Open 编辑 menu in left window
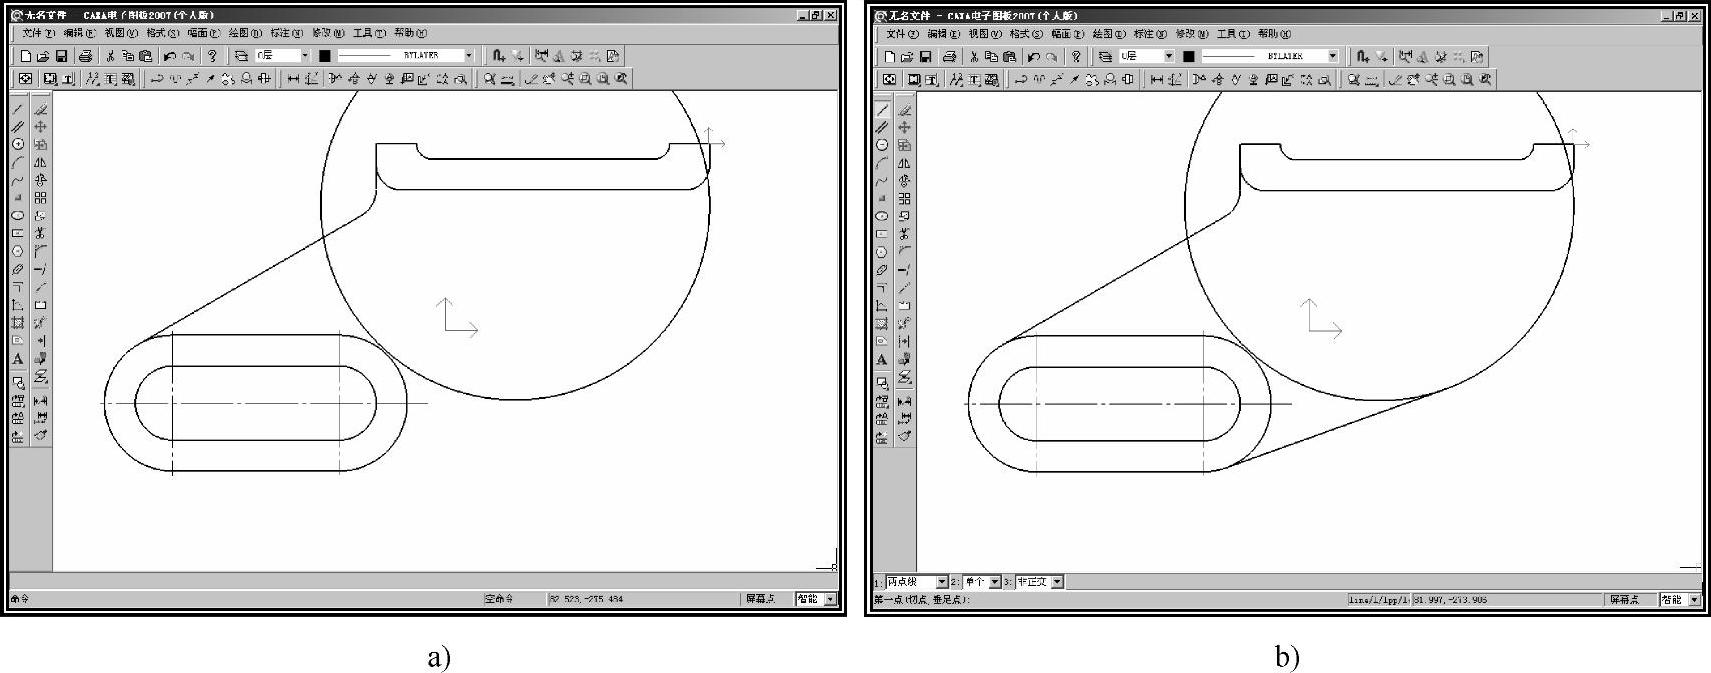This screenshot has height=673, width=1711. click(80, 33)
